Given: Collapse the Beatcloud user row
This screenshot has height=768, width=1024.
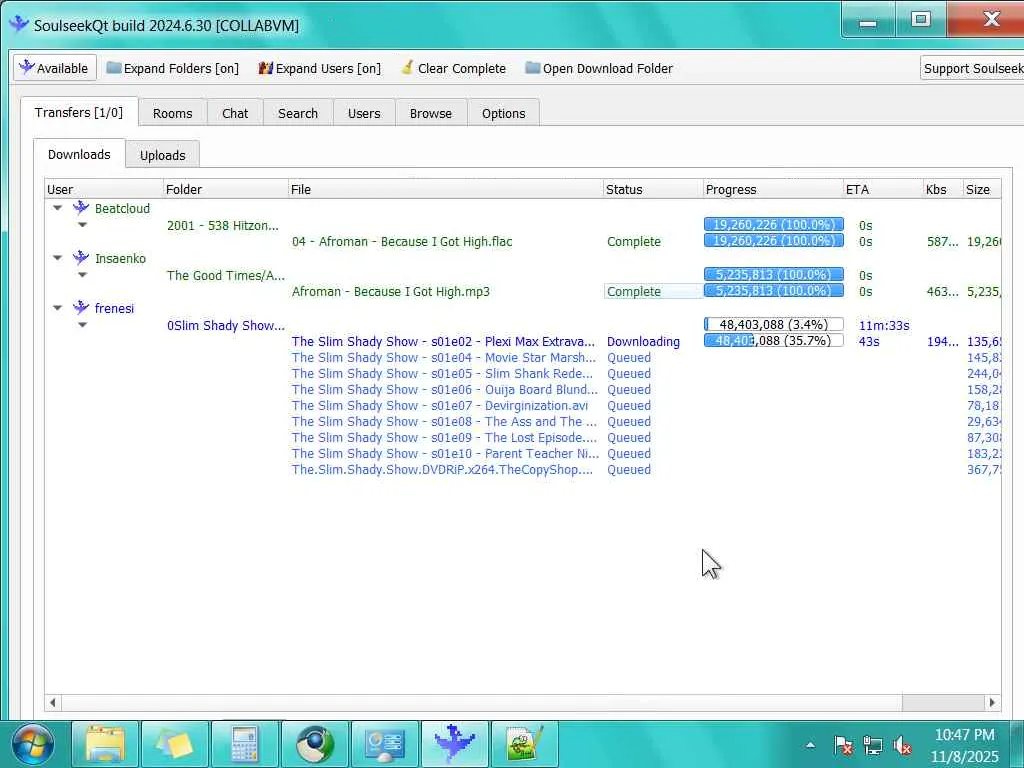Looking at the screenshot, I should pyautogui.click(x=57, y=208).
